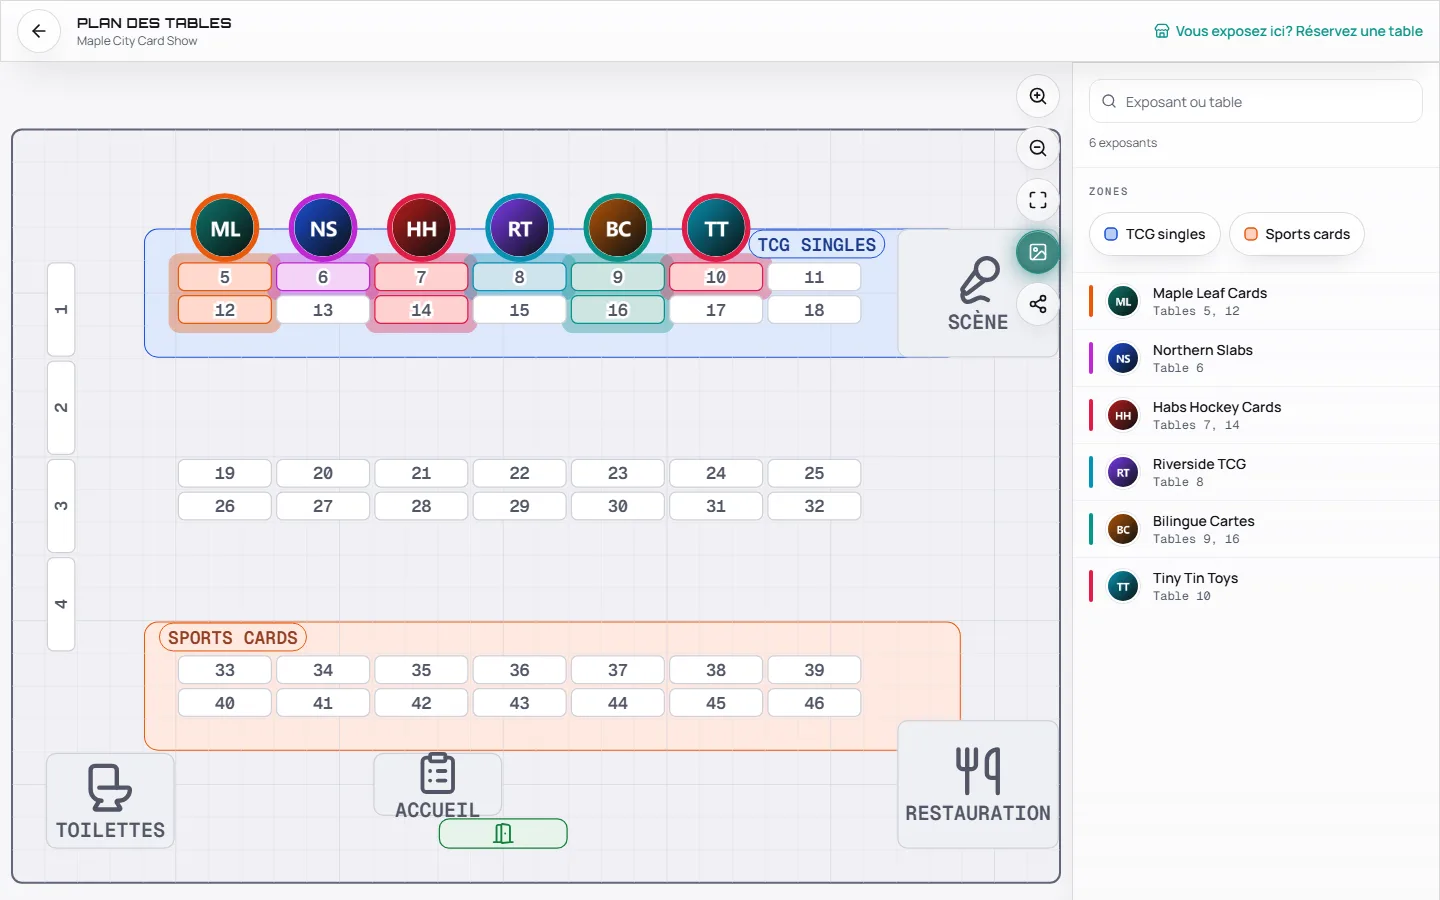The image size is (1440, 900).
Task: Click row marker 2 on the map
Action: click(61, 407)
